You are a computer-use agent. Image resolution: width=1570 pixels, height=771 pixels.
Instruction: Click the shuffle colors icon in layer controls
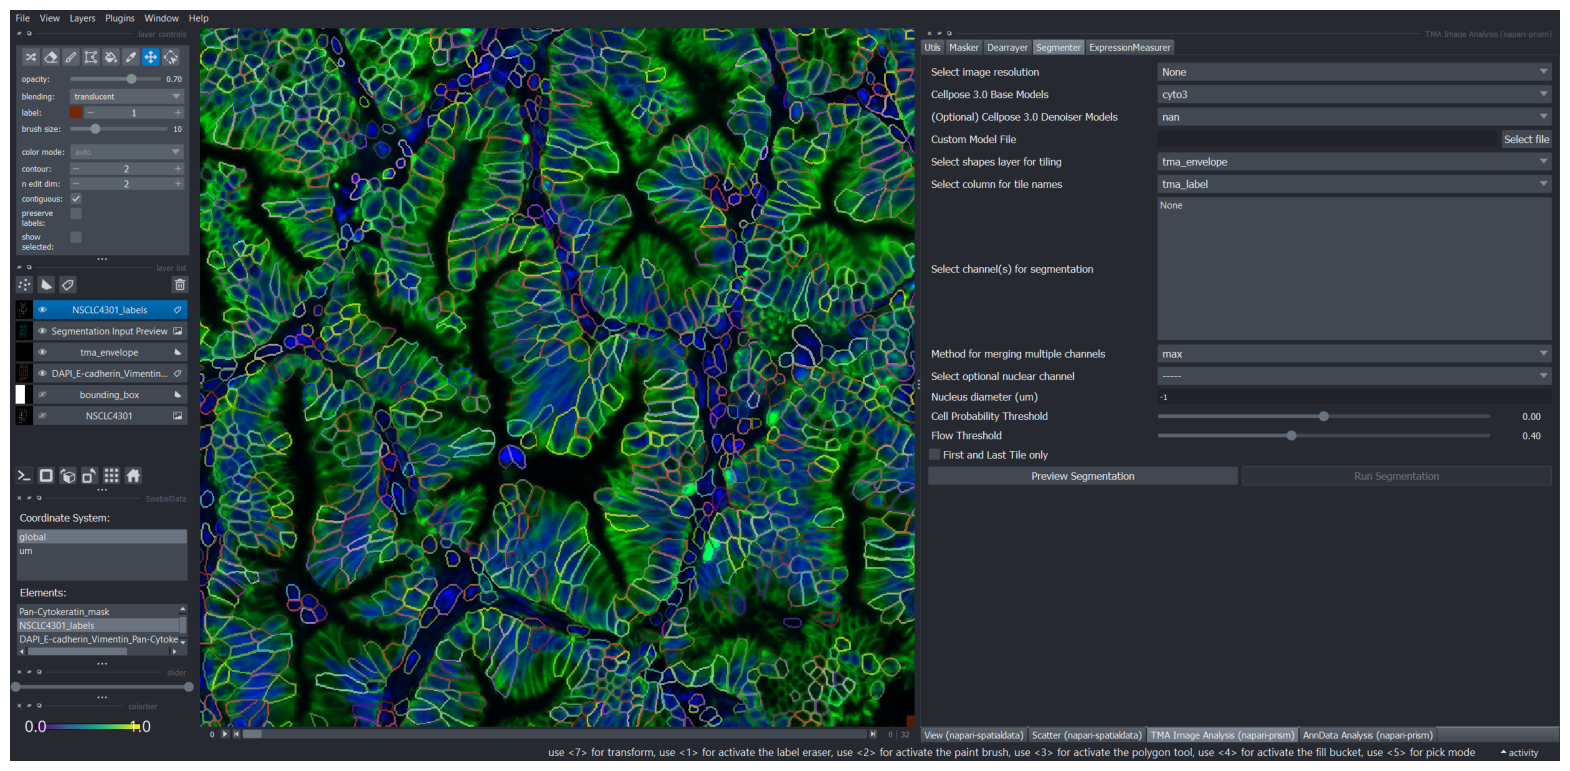click(x=31, y=57)
